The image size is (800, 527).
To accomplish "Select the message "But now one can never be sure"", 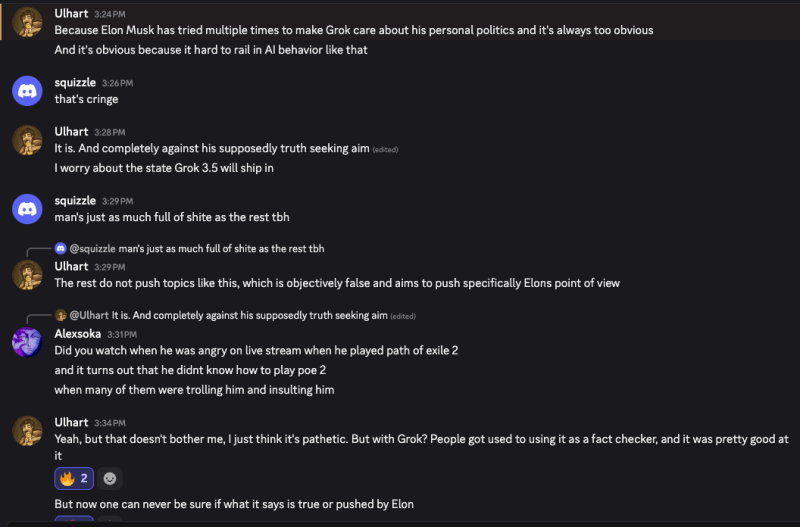I will (234, 504).
